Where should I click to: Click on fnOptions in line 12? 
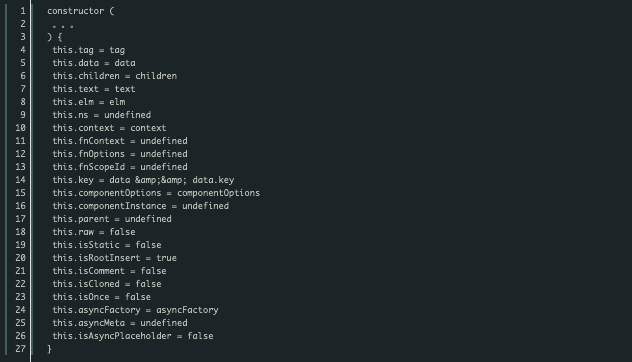coord(102,154)
